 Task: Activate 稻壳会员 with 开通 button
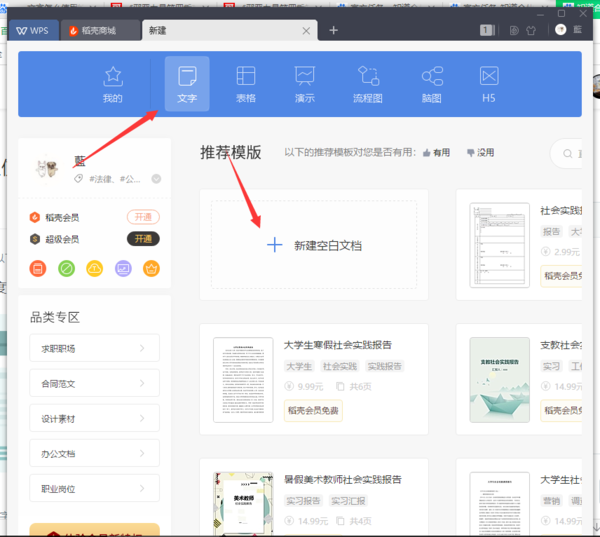click(143, 217)
